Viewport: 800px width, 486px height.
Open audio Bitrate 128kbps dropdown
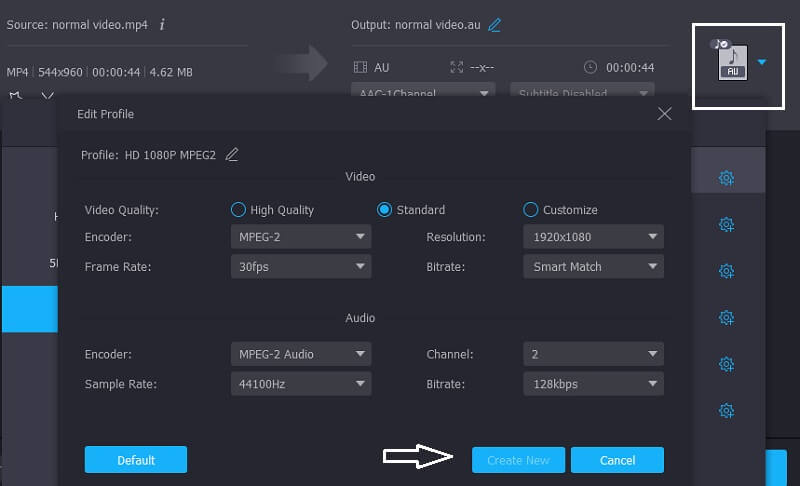(x=593, y=383)
